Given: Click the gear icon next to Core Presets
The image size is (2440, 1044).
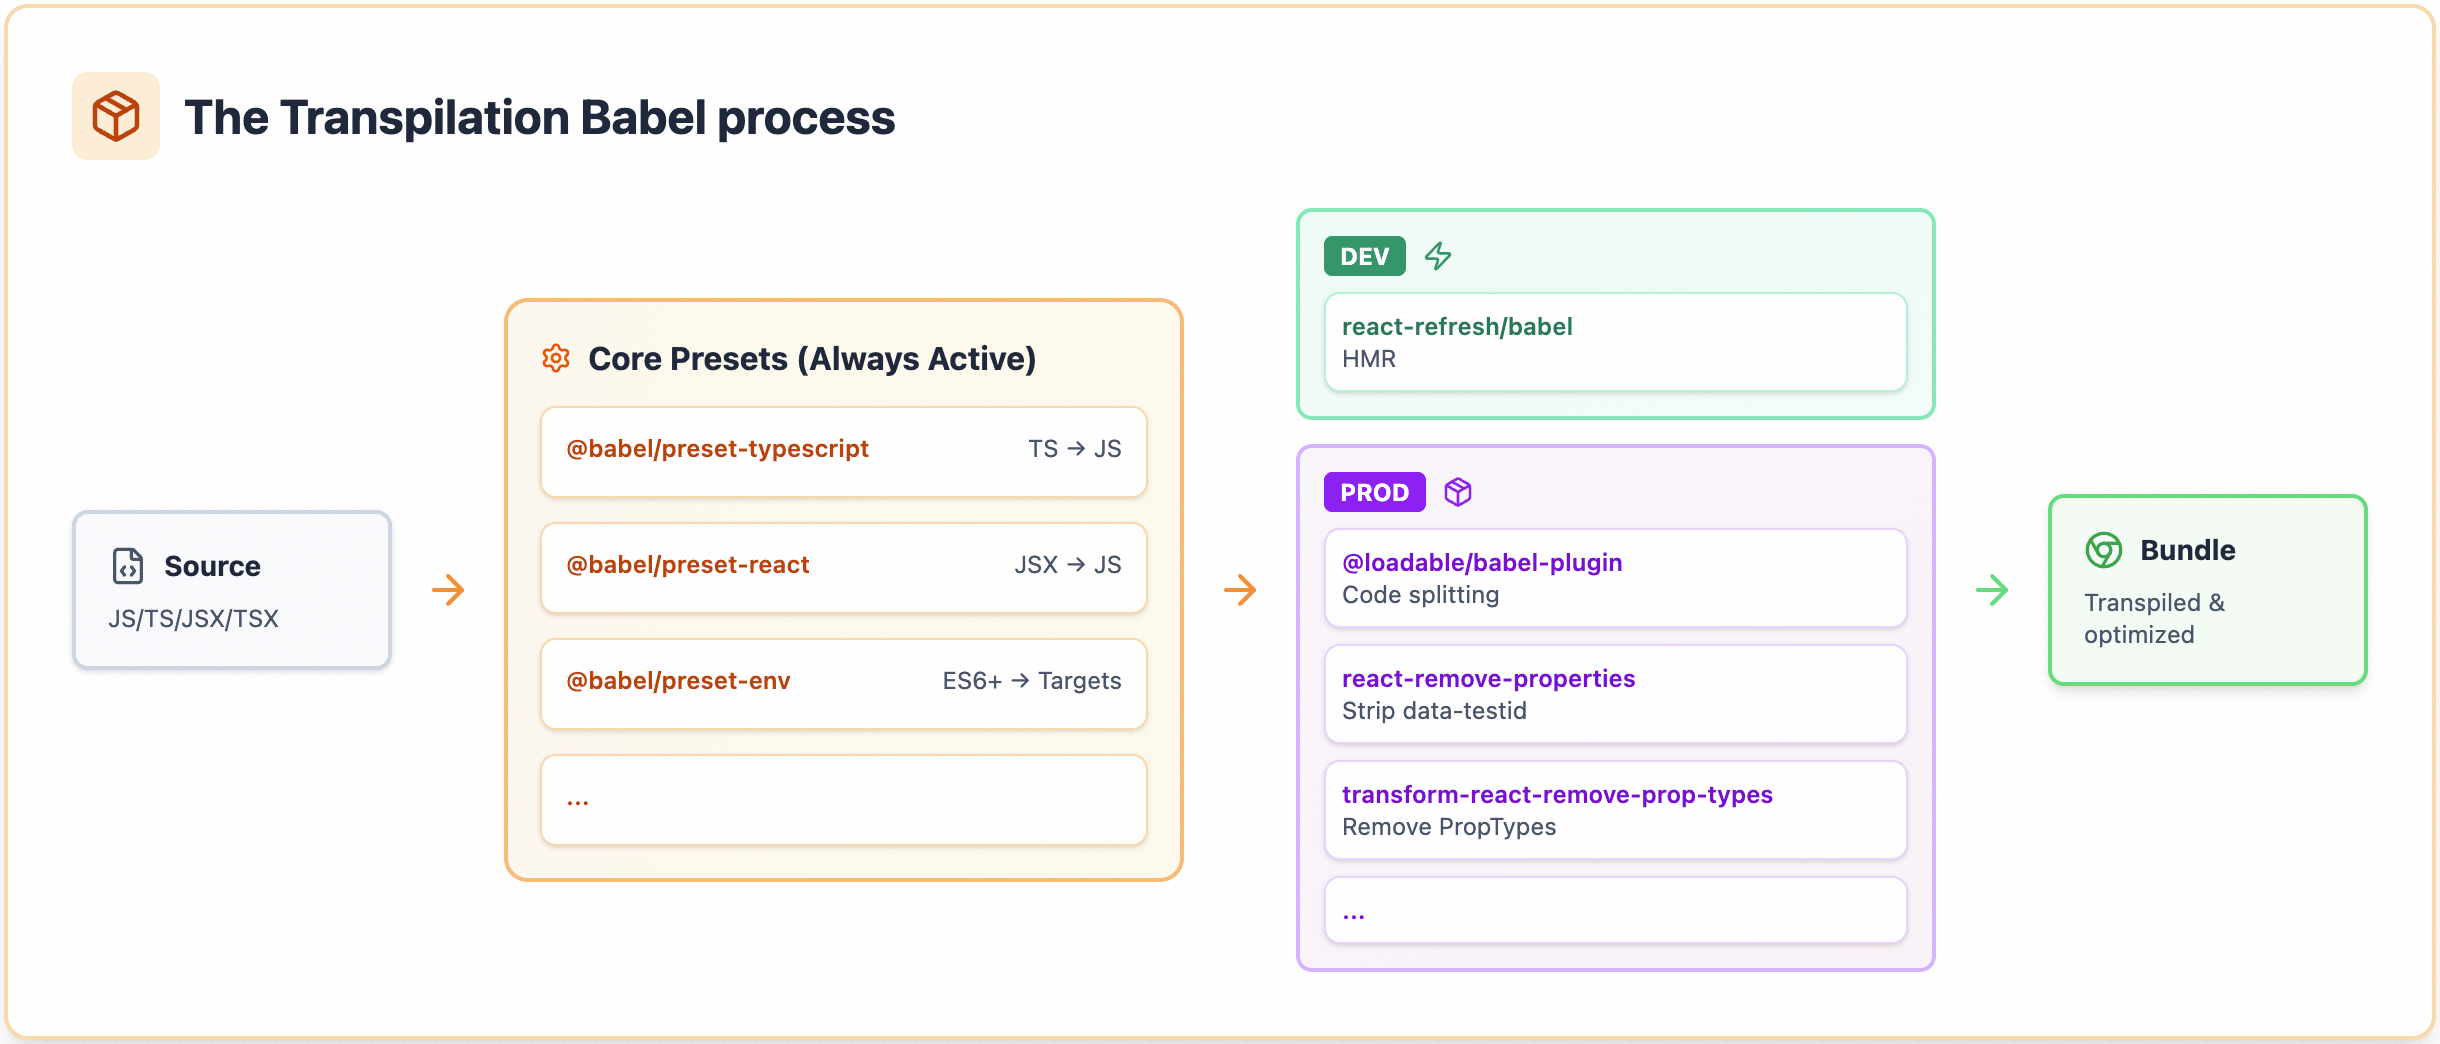Looking at the screenshot, I should (x=556, y=358).
